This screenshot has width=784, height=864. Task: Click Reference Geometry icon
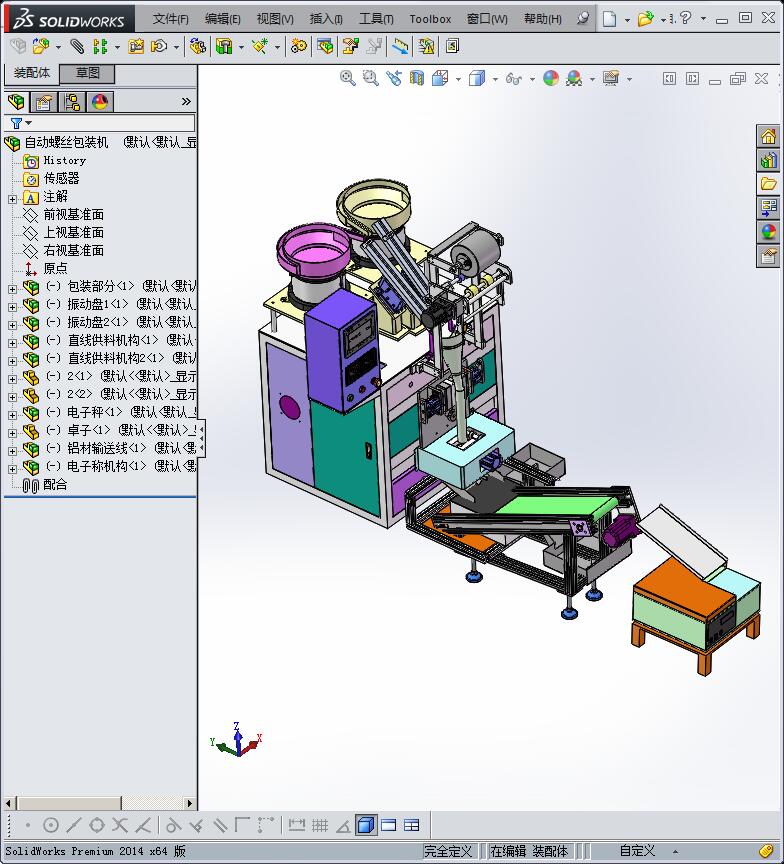click(x=259, y=46)
